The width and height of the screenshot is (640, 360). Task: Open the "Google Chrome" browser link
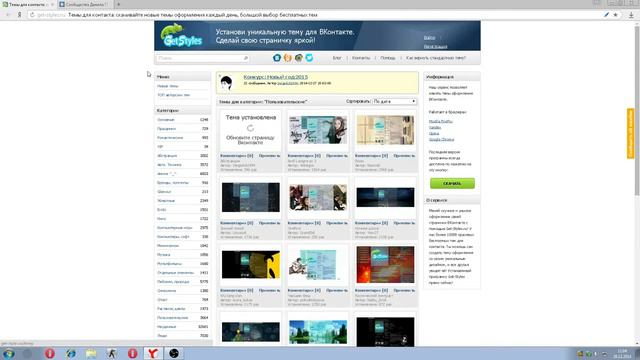pyautogui.click(x=441, y=140)
